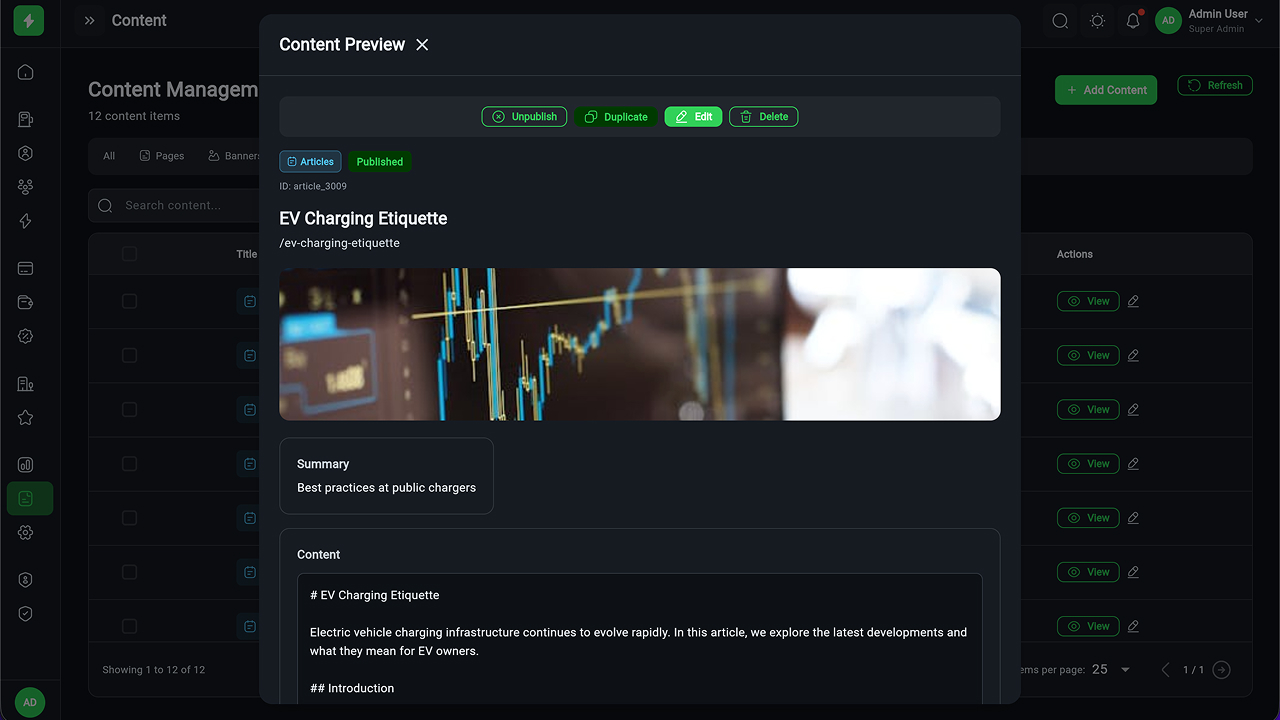
Task: Open the shield check sidebar icon
Action: tap(26, 614)
